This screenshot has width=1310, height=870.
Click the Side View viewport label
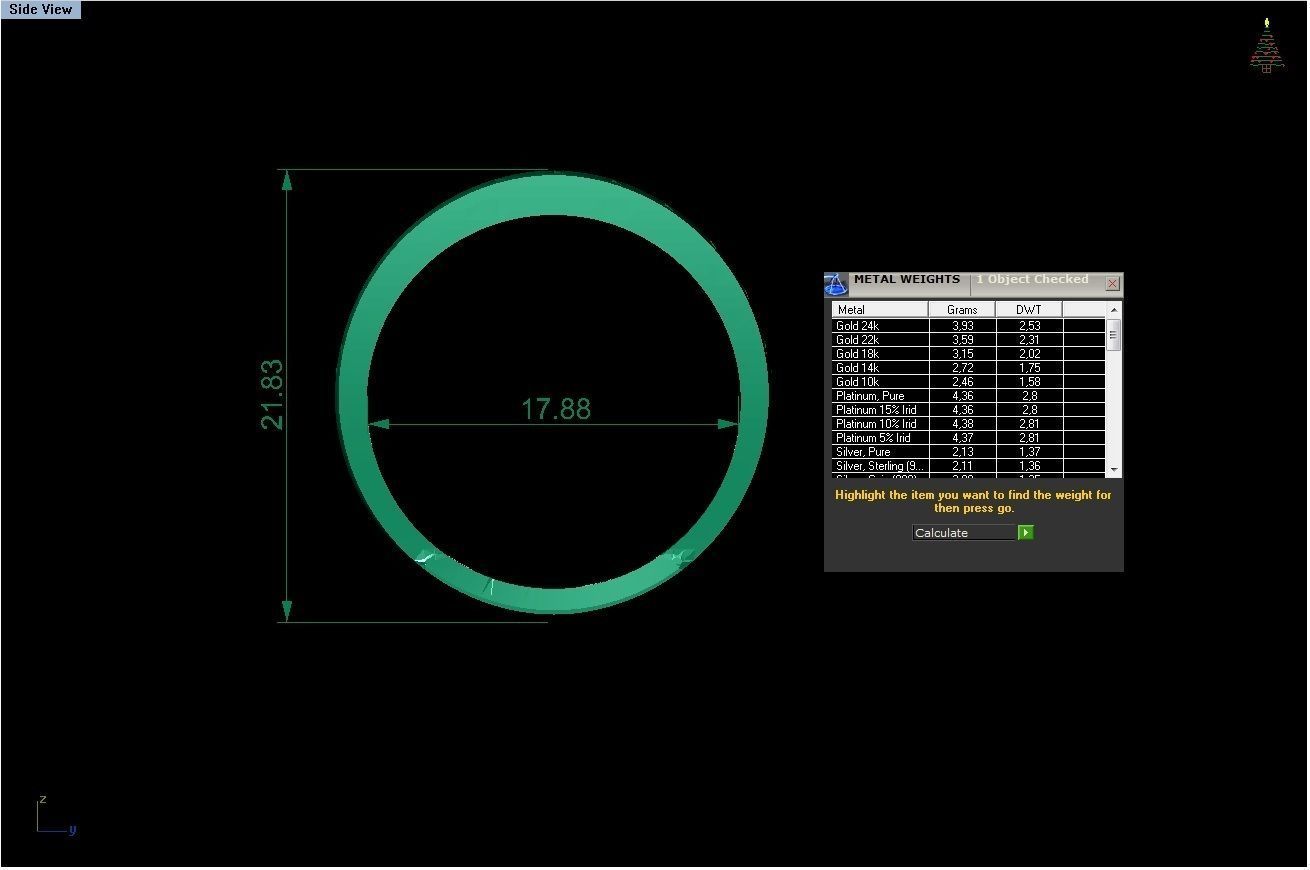[41, 9]
